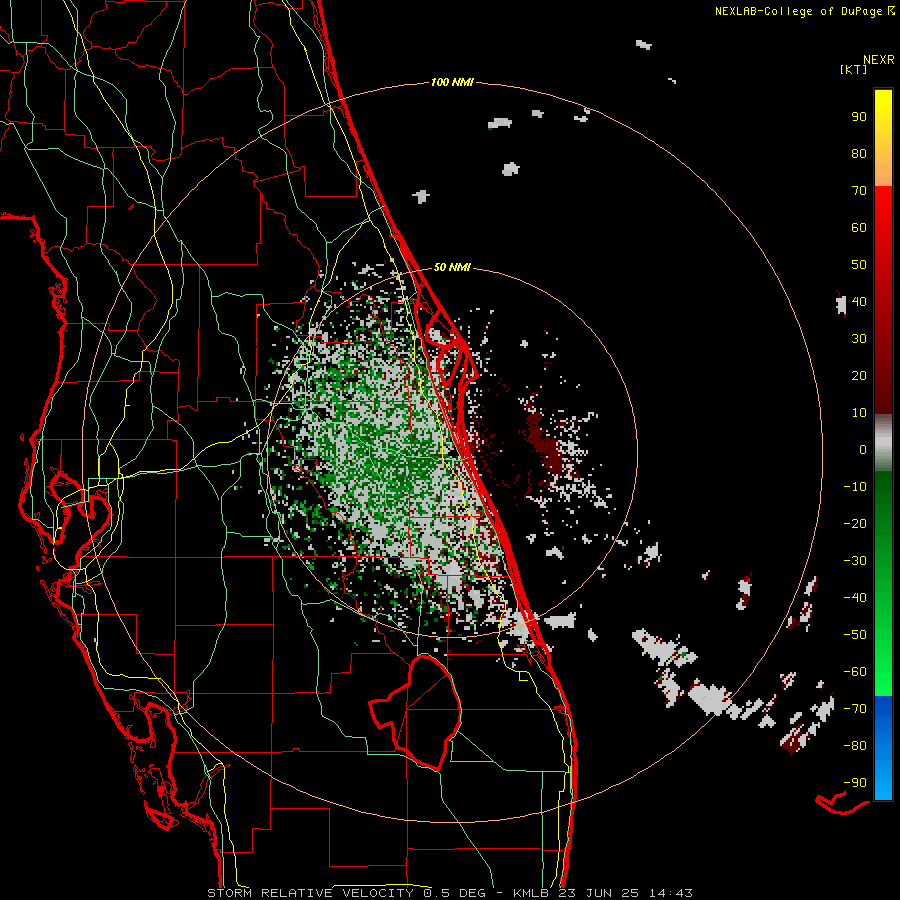Click the 0.5 DEG elevation text
This screenshot has width=900, height=900.
pos(454,893)
